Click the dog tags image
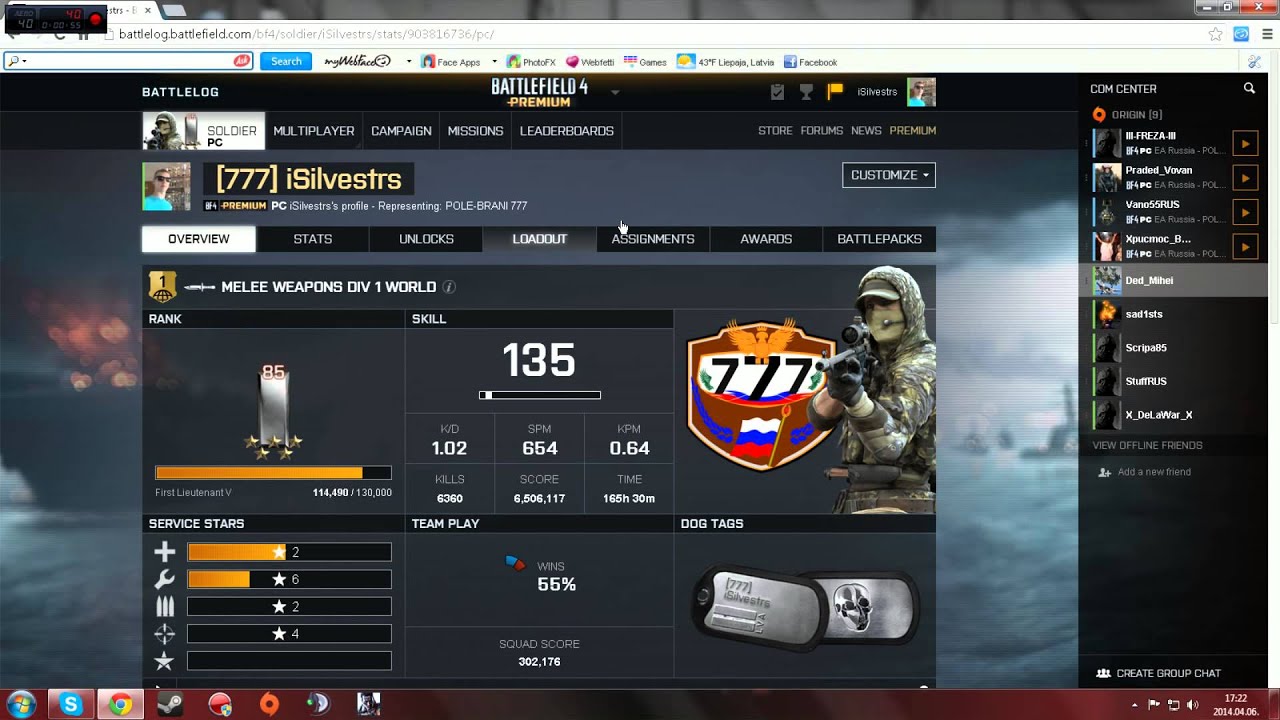 point(805,606)
